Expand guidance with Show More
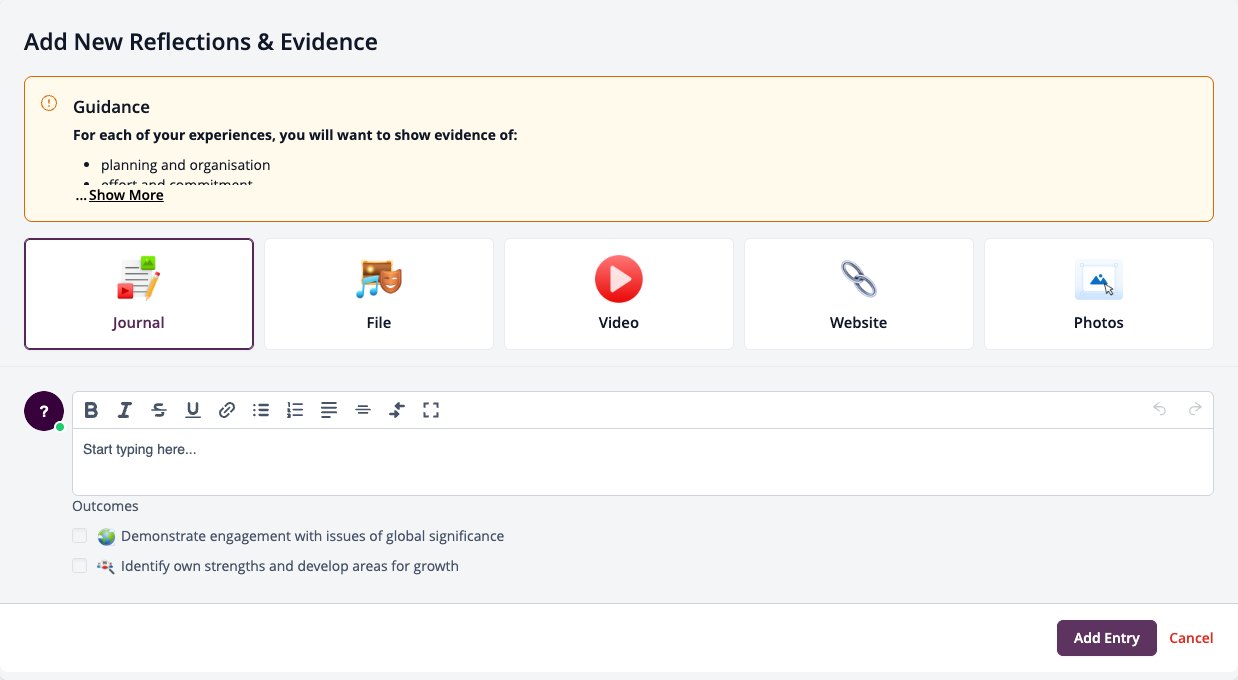This screenshot has height=680, width=1238. click(x=126, y=195)
